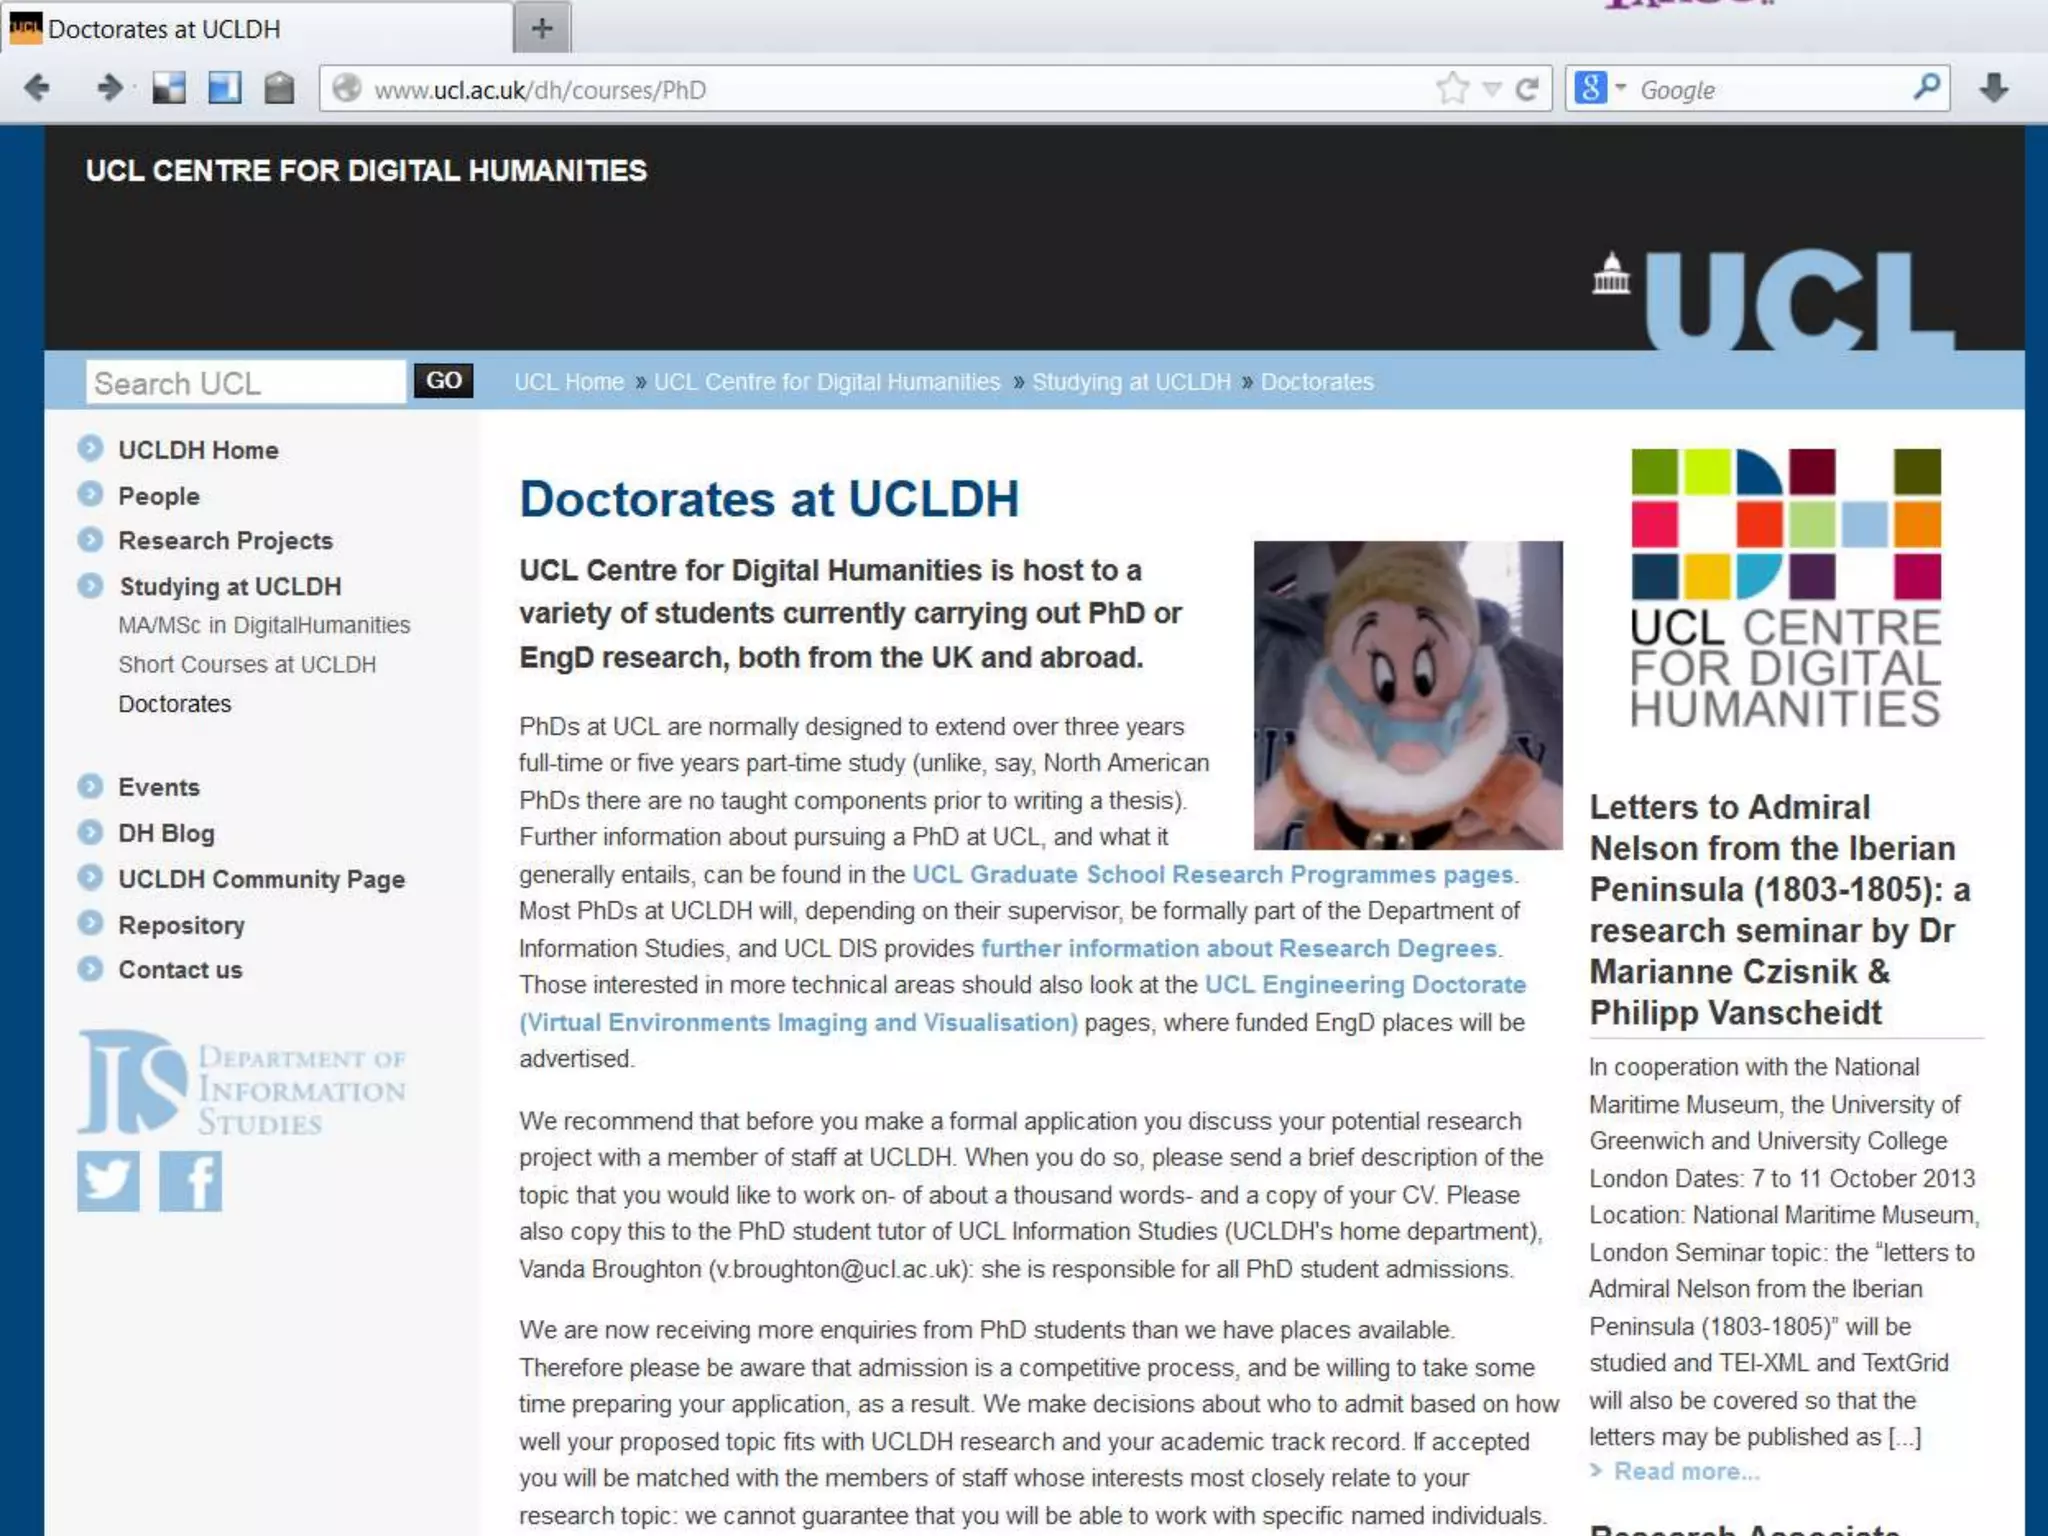The image size is (2048, 1536).
Task: Reload the page with the refresh icon
Action: pos(1527,90)
